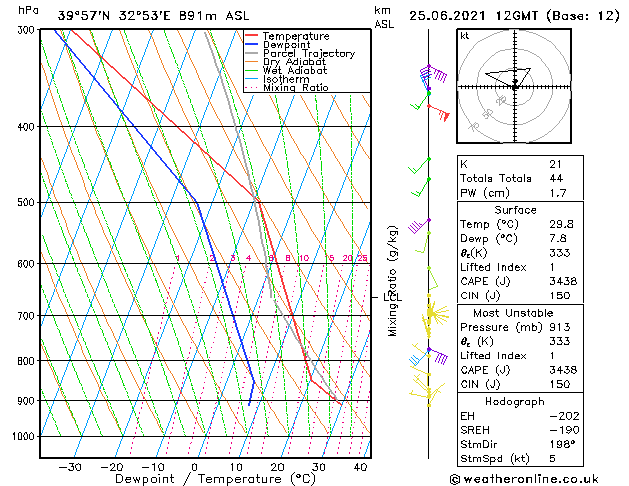
Task: Click the 'Surface' section heading
Action: click(x=515, y=210)
